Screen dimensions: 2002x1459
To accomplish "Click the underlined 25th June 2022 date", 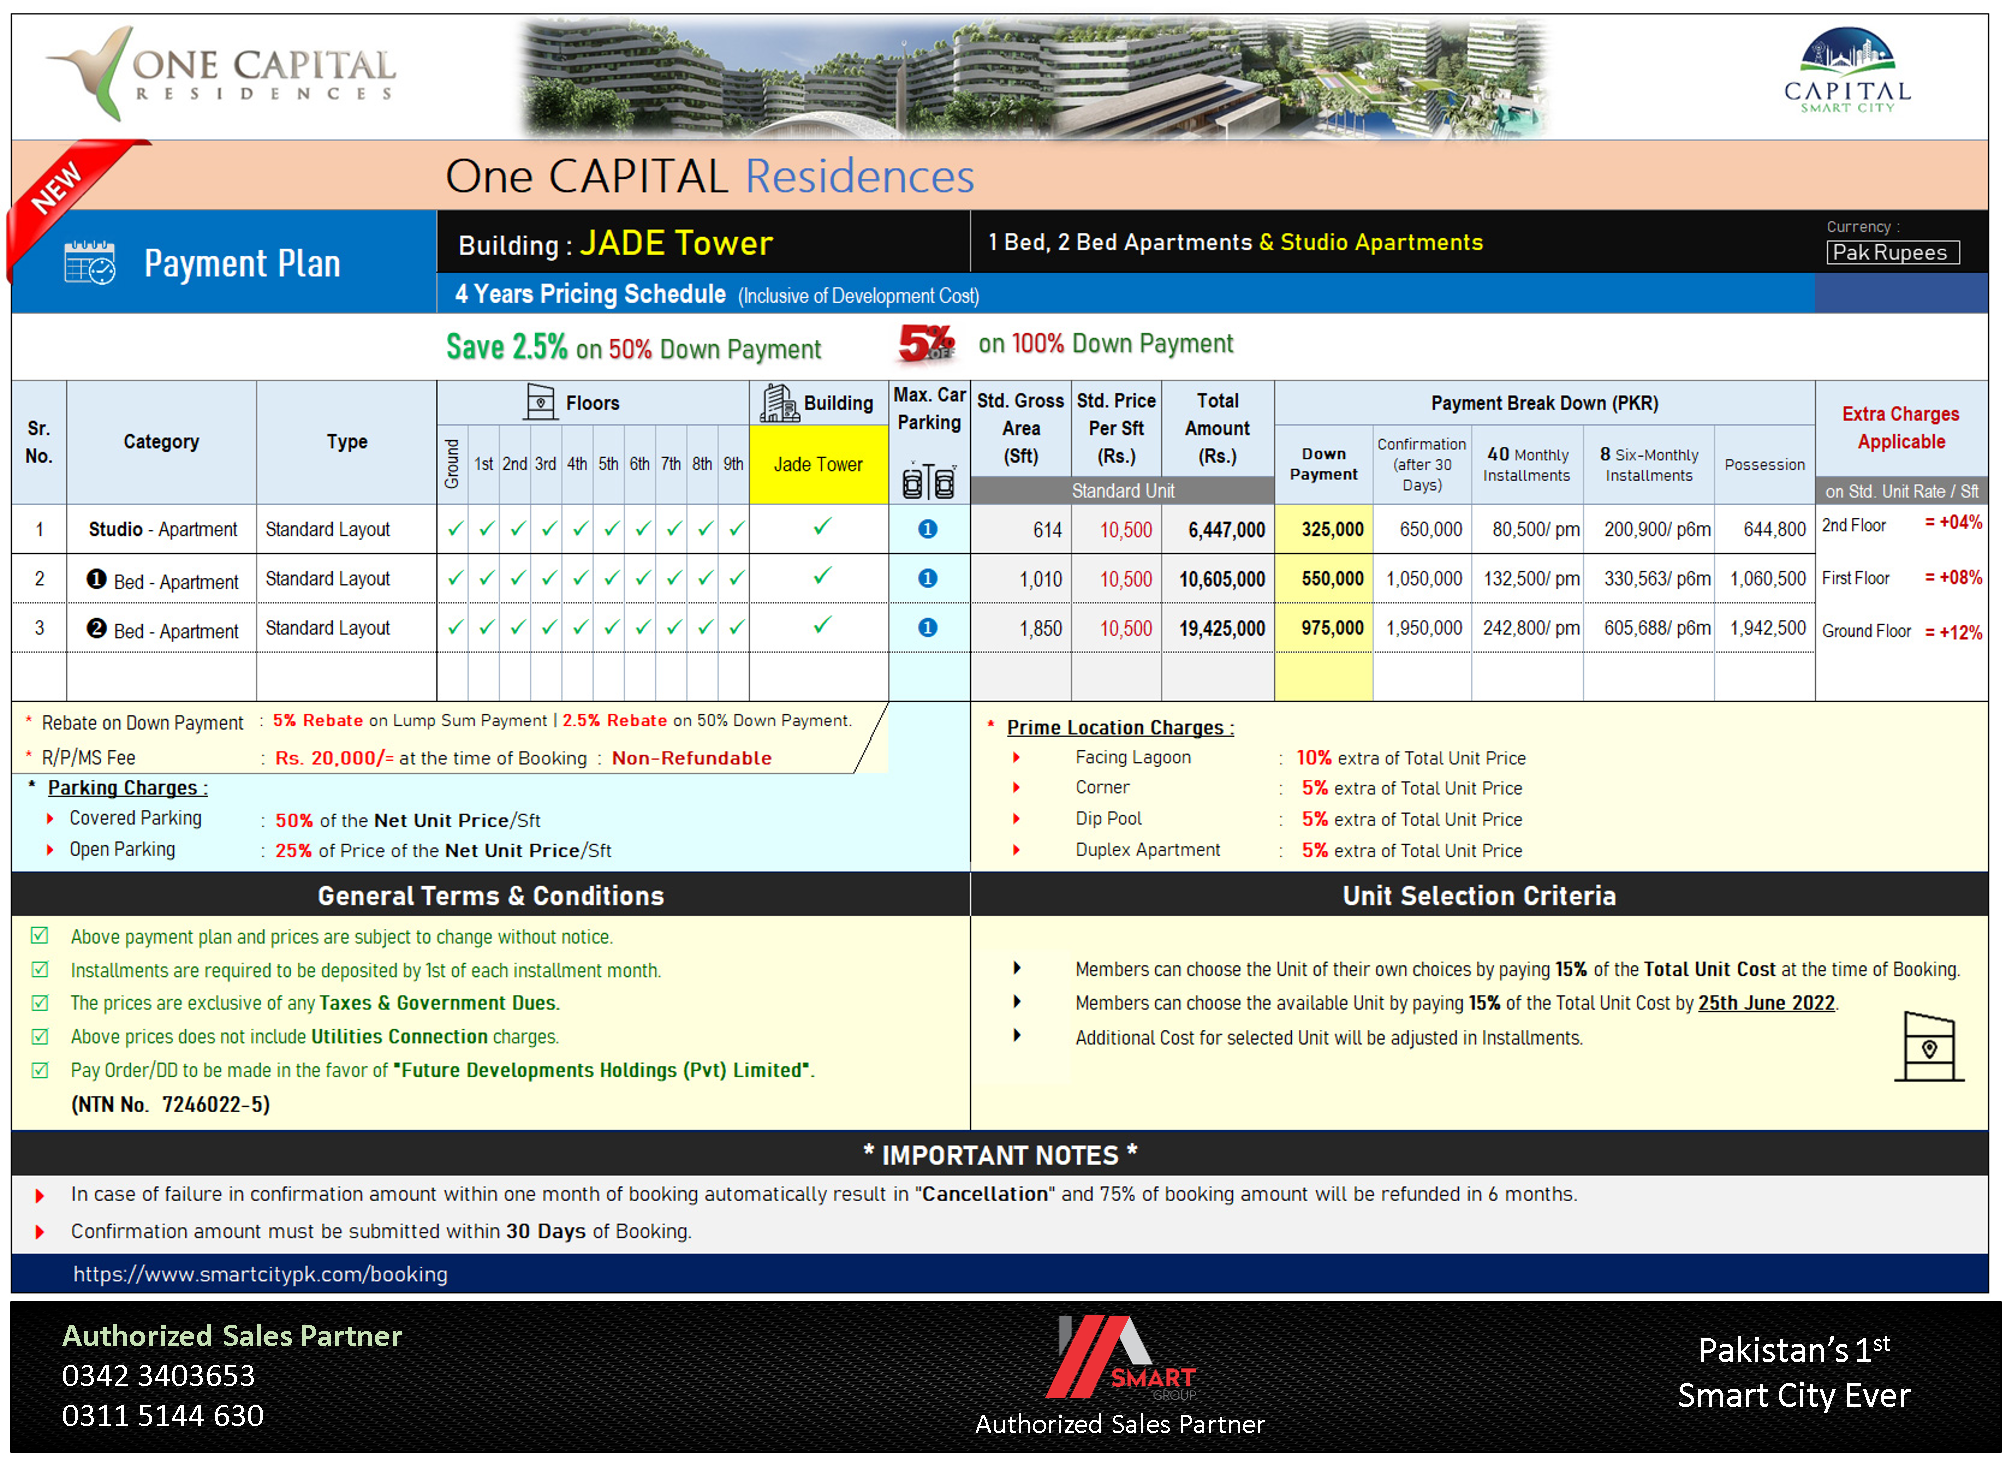I will pyautogui.click(x=1766, y=1003).
